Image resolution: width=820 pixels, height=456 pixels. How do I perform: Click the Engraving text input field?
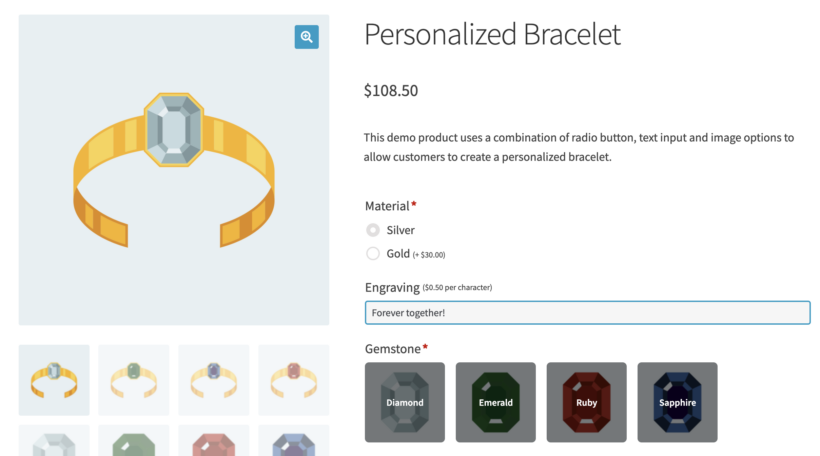pyautogui.click(x=587, y=313)
